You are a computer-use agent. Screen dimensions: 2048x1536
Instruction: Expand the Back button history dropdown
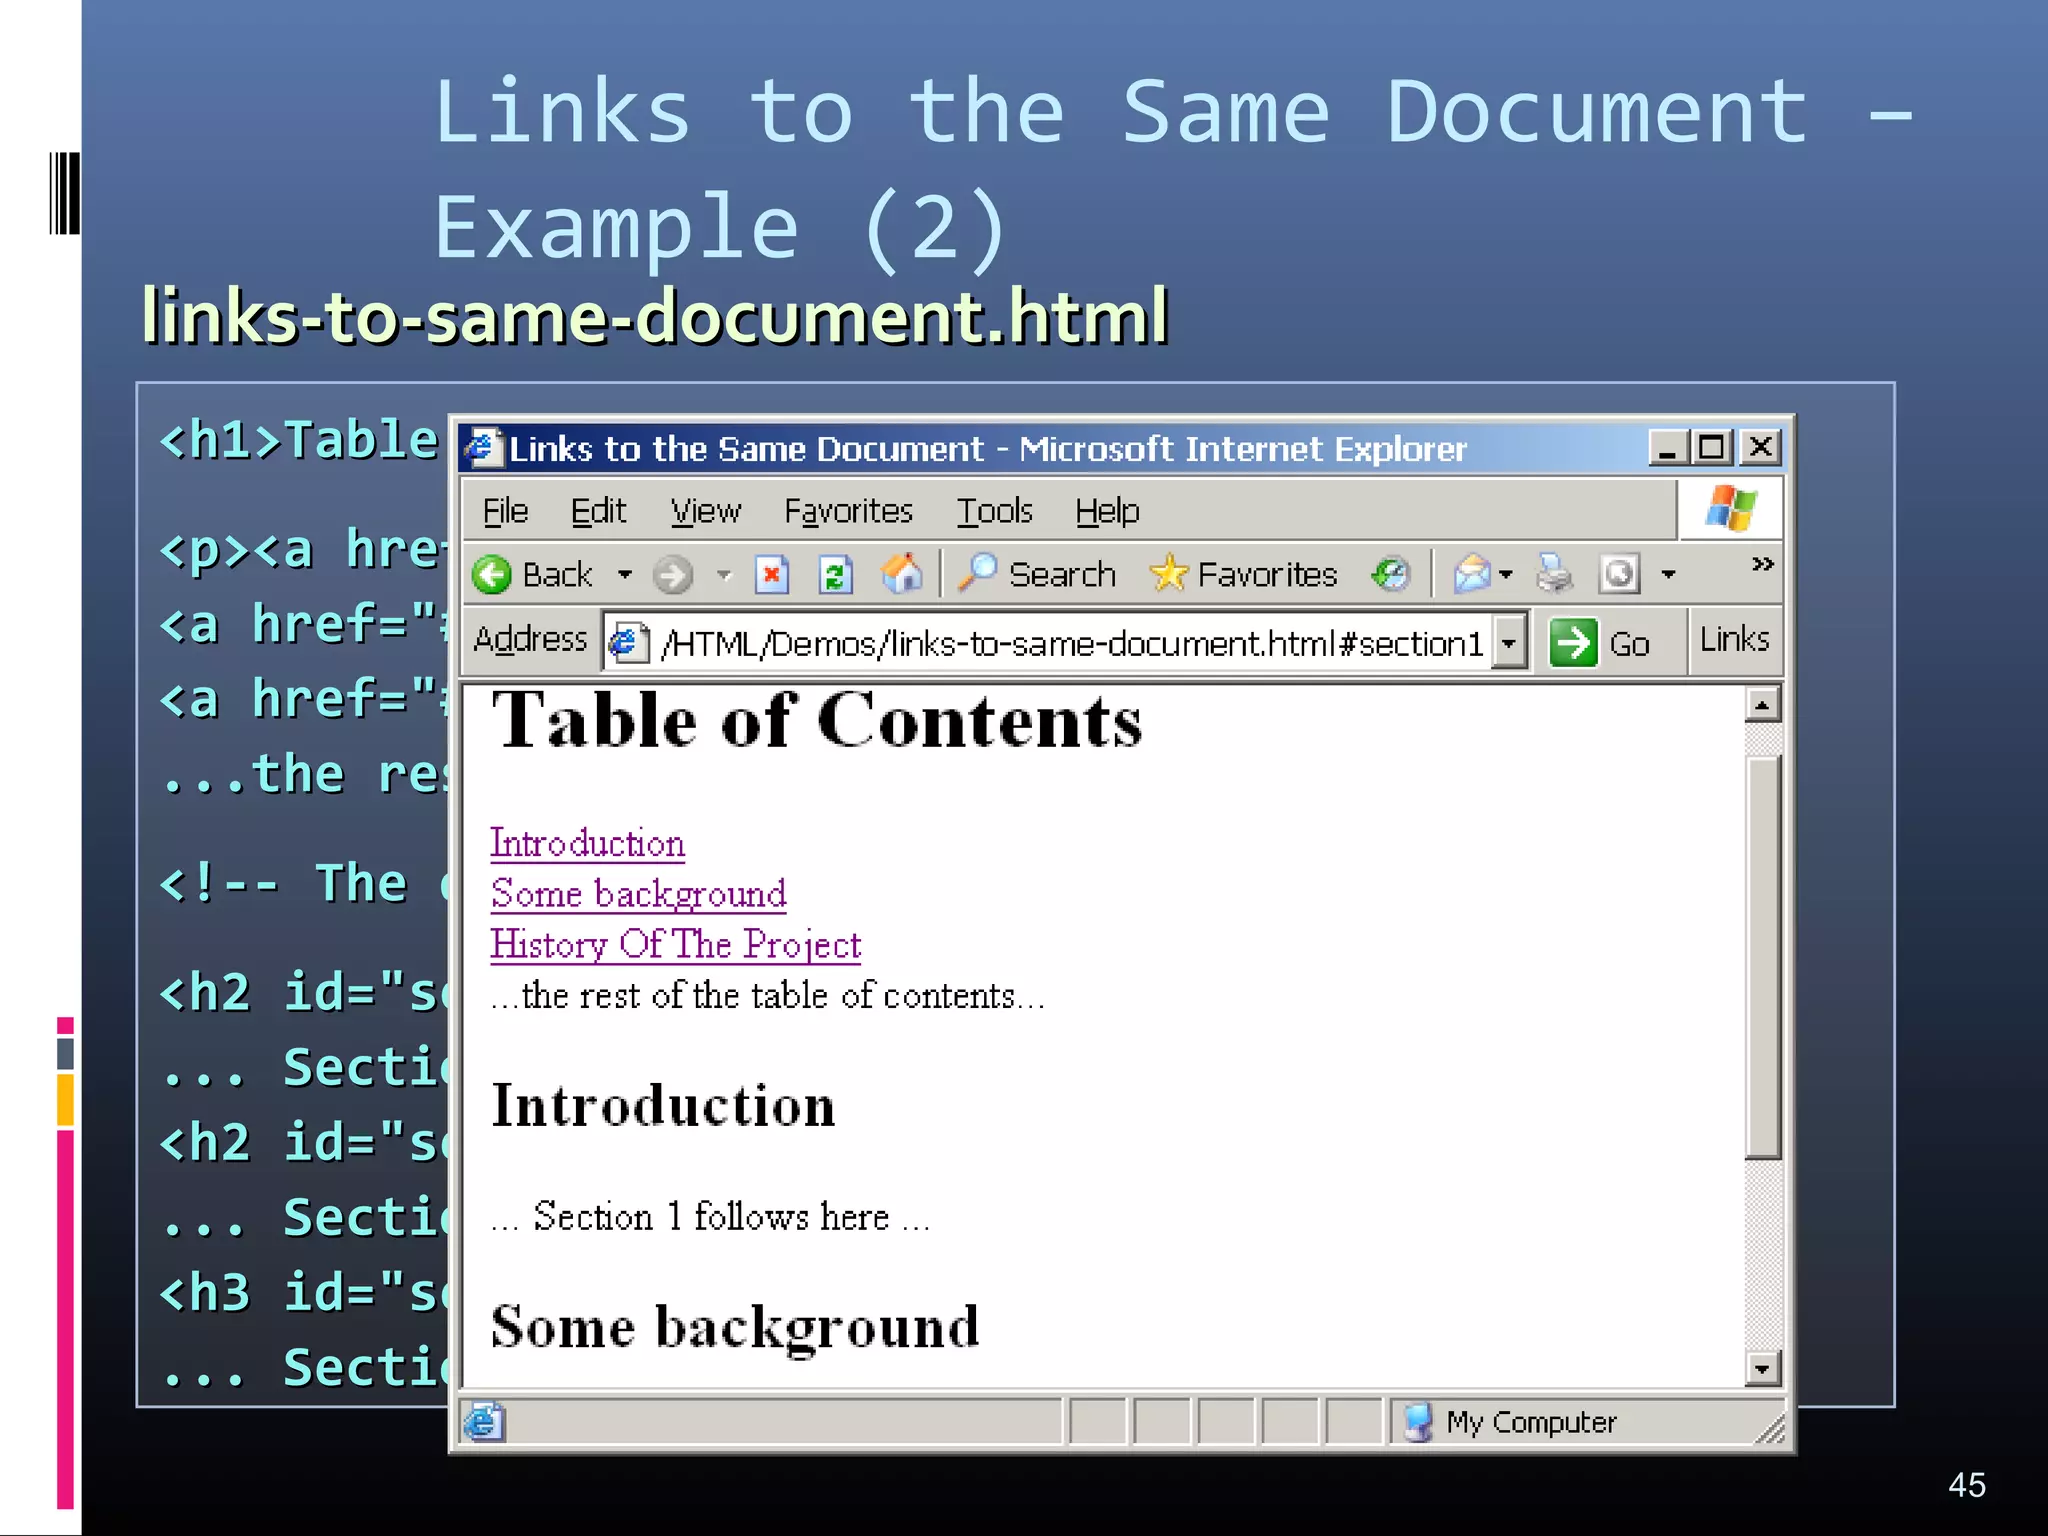pyautogui.click(x=625, y=575)
